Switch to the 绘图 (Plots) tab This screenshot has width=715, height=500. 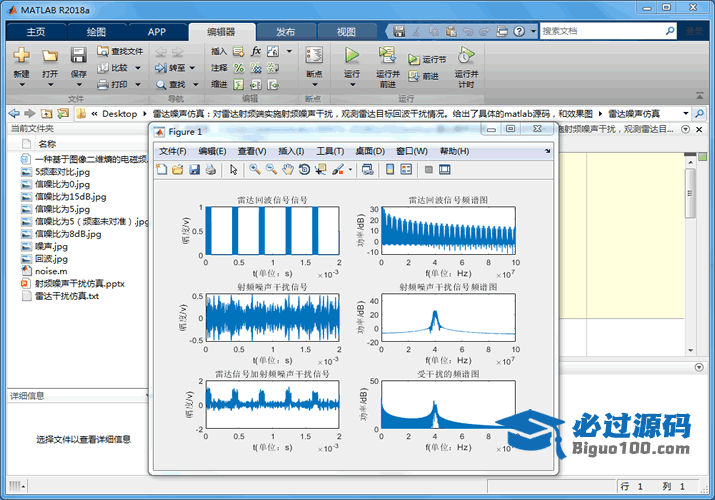[x=96, y=31]
